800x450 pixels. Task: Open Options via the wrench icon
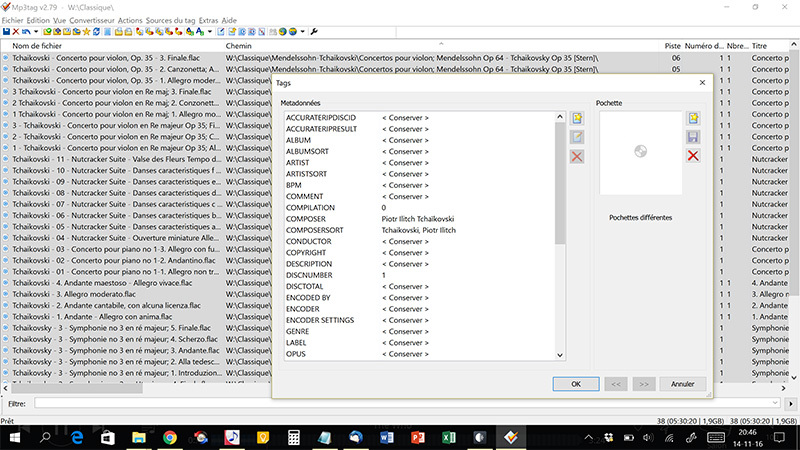click(314, 32)
